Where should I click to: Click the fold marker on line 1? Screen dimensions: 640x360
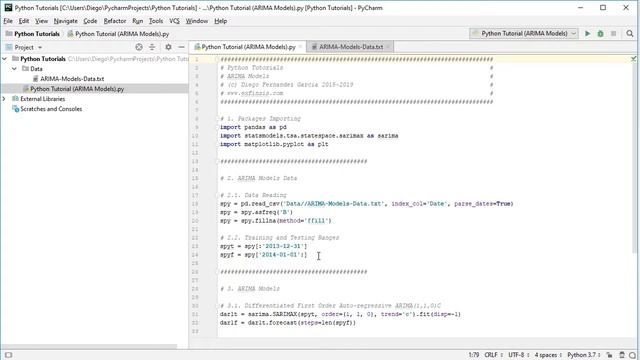218,59
